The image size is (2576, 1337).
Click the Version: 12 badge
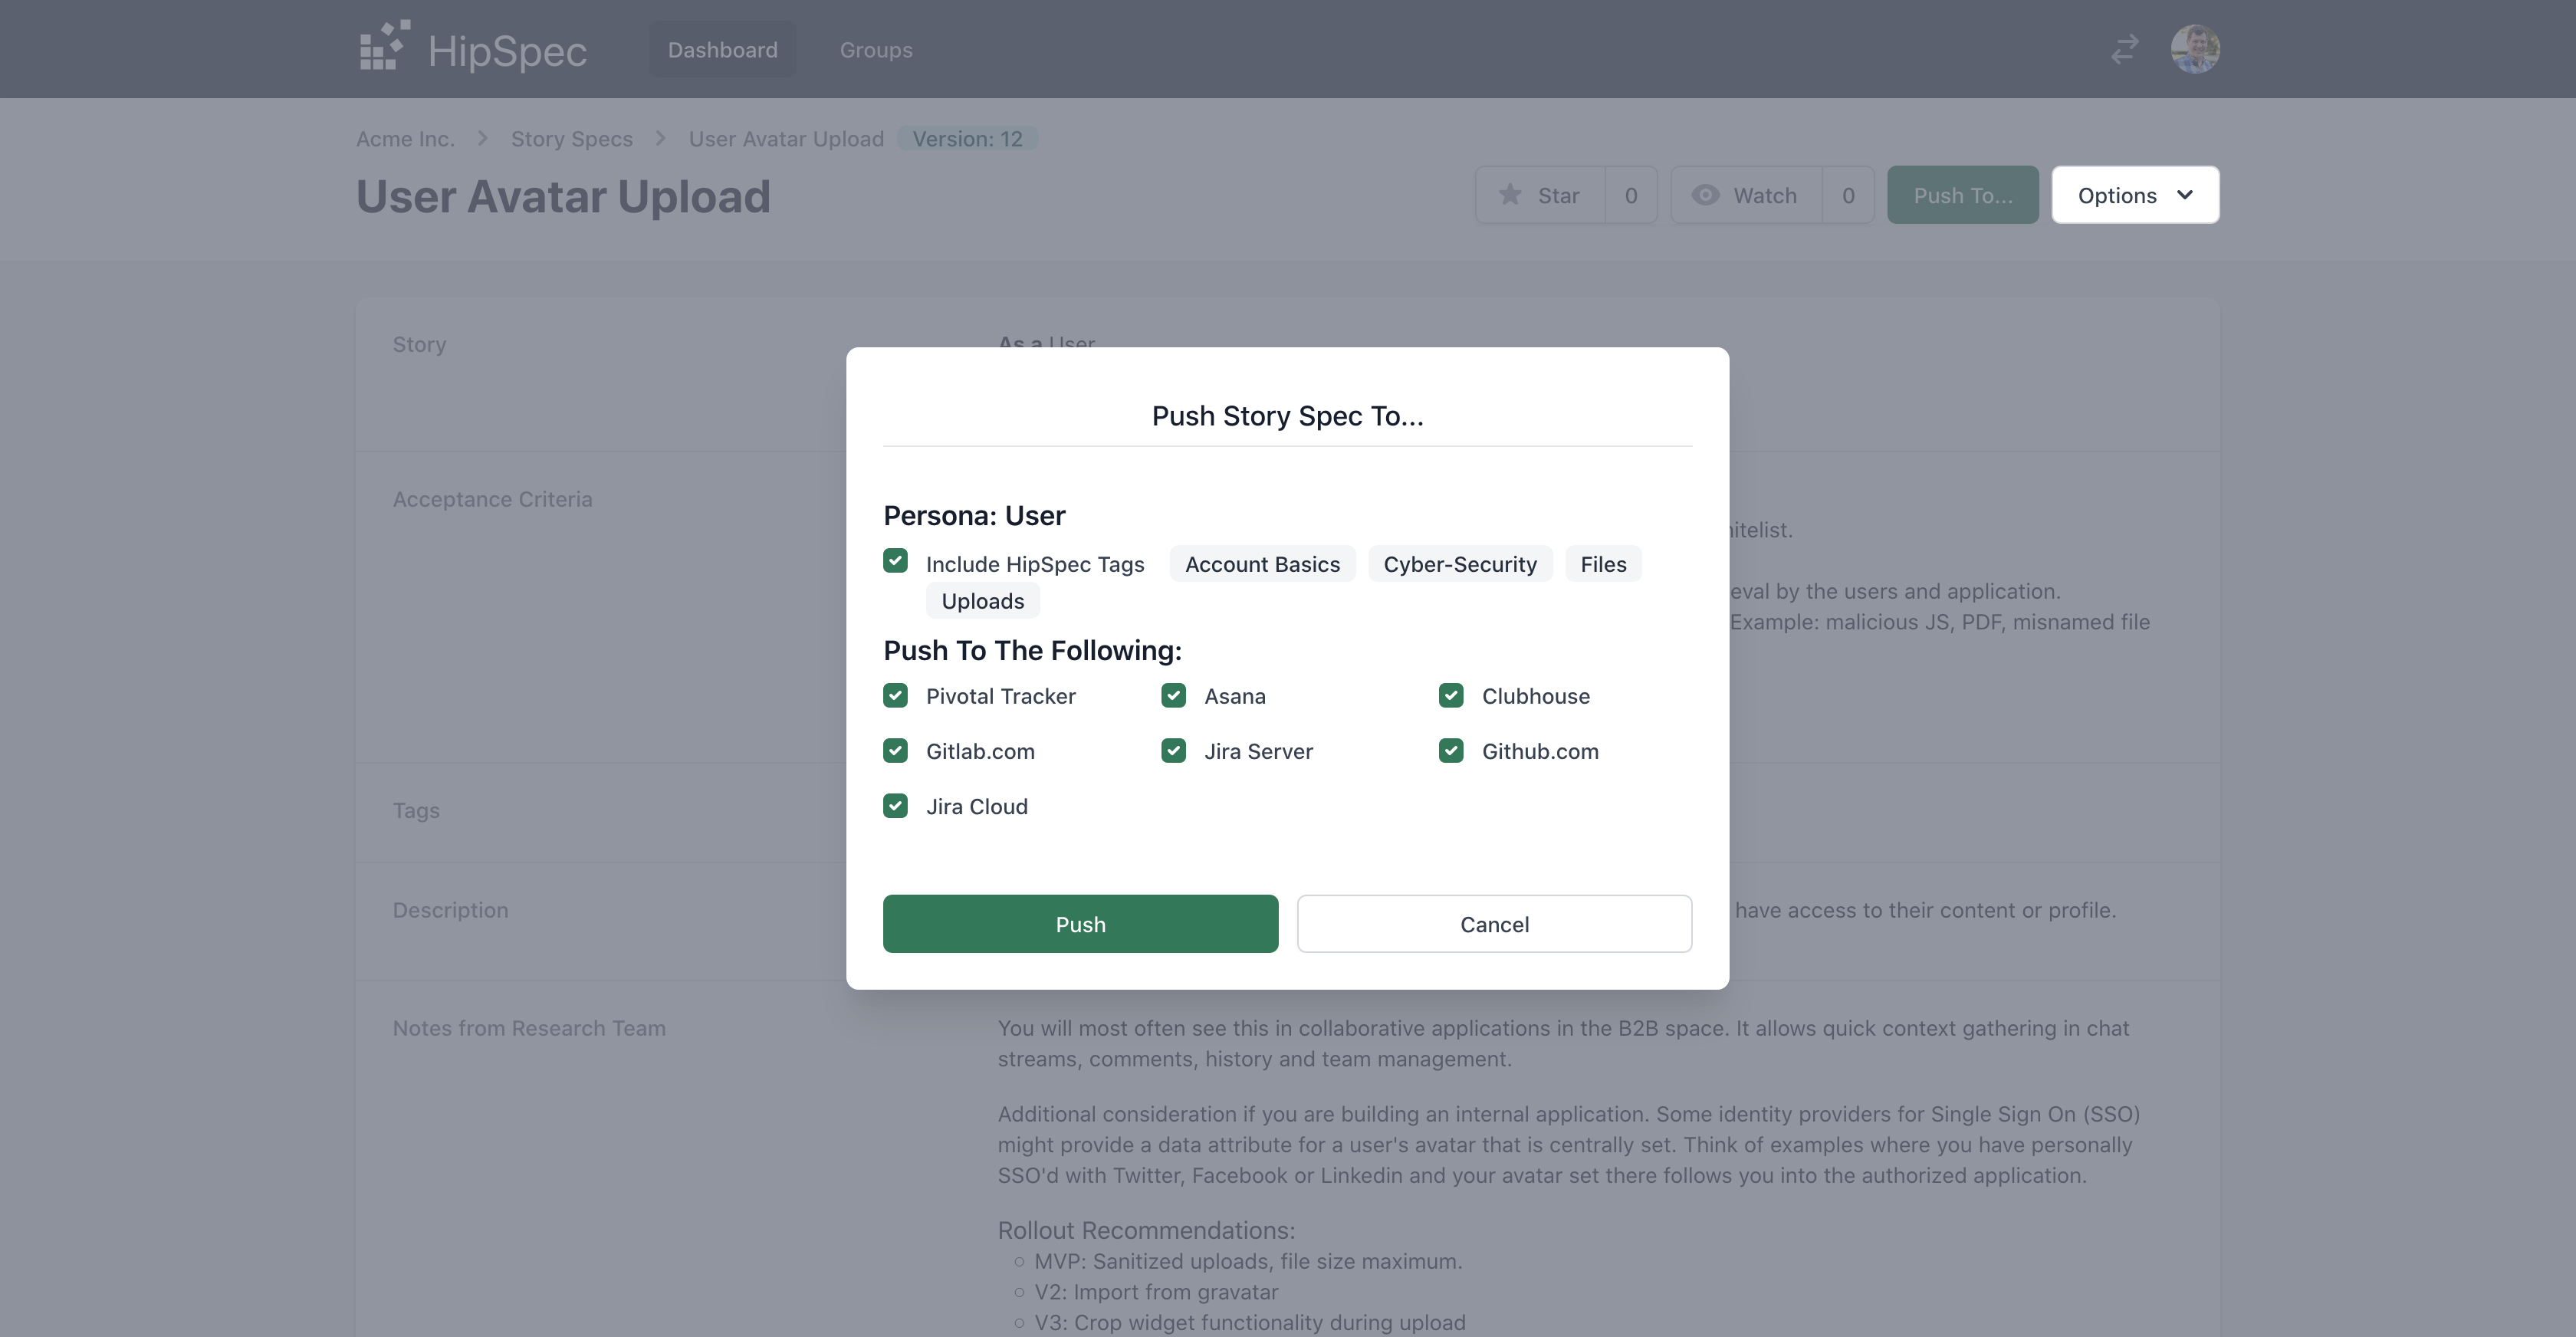pyautogui.click(x=967, y=139)
